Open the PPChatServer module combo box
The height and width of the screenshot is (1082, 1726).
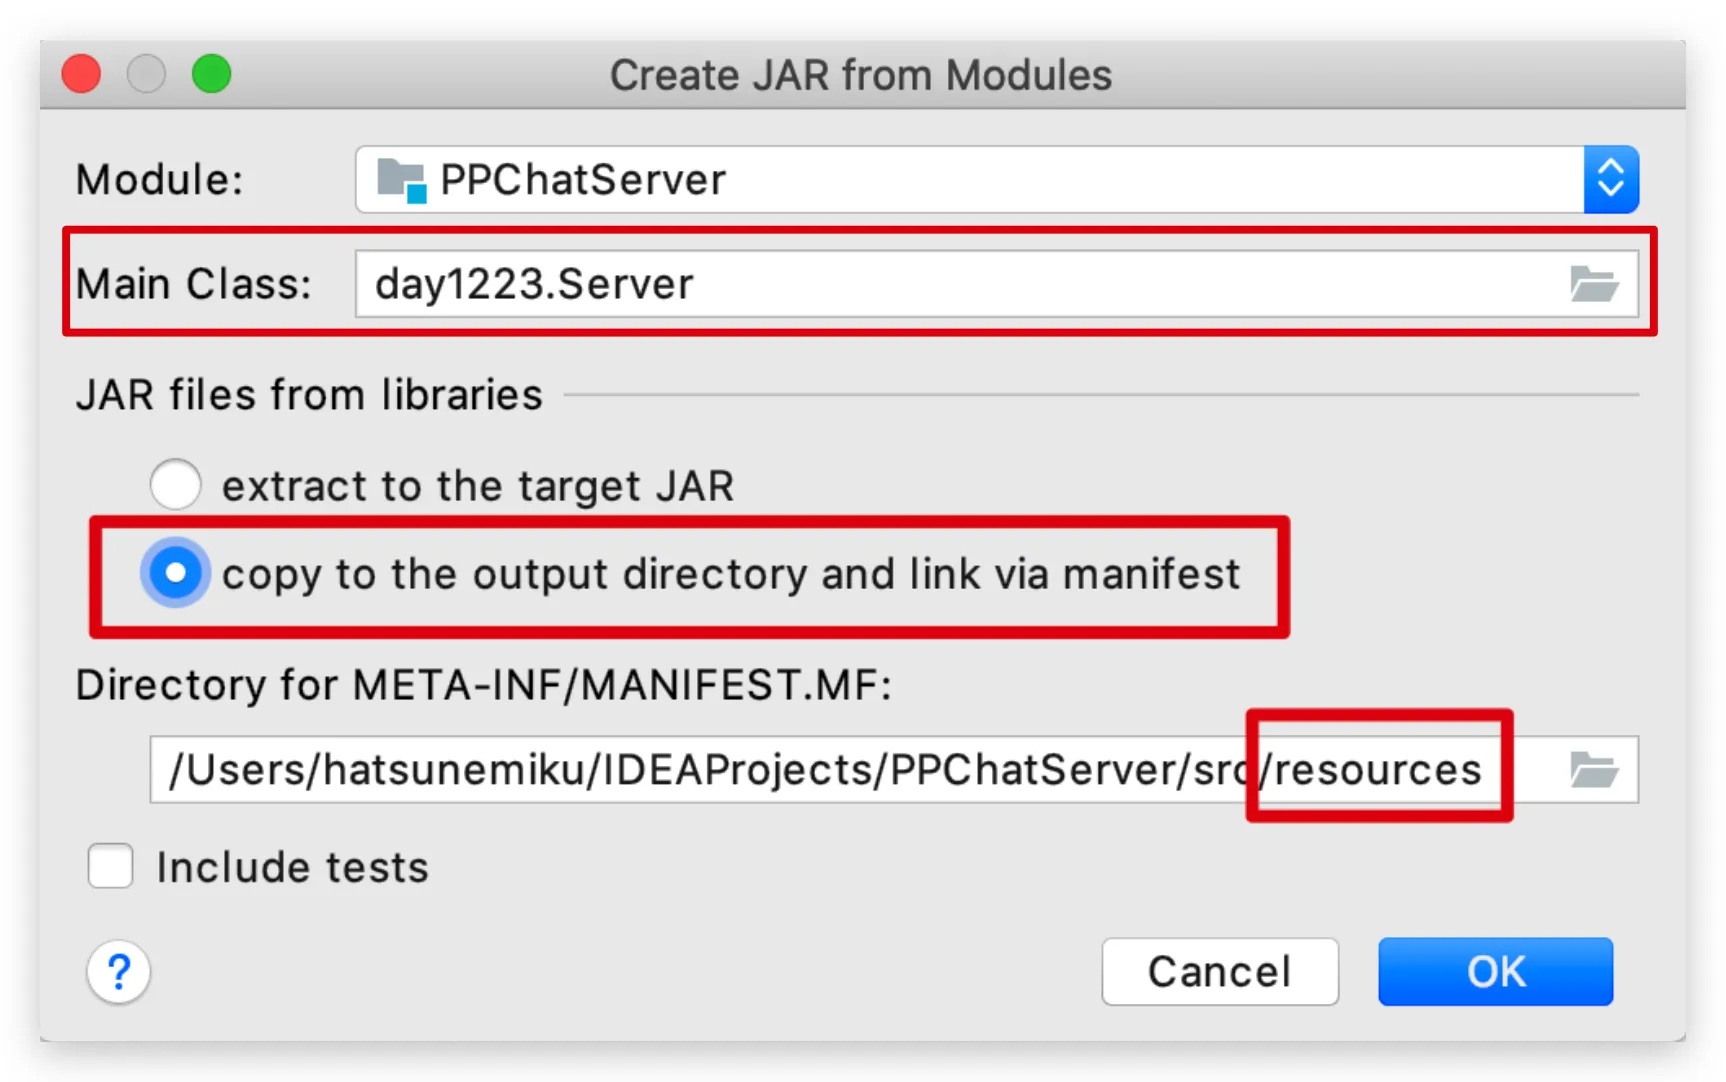click(997, 180)
